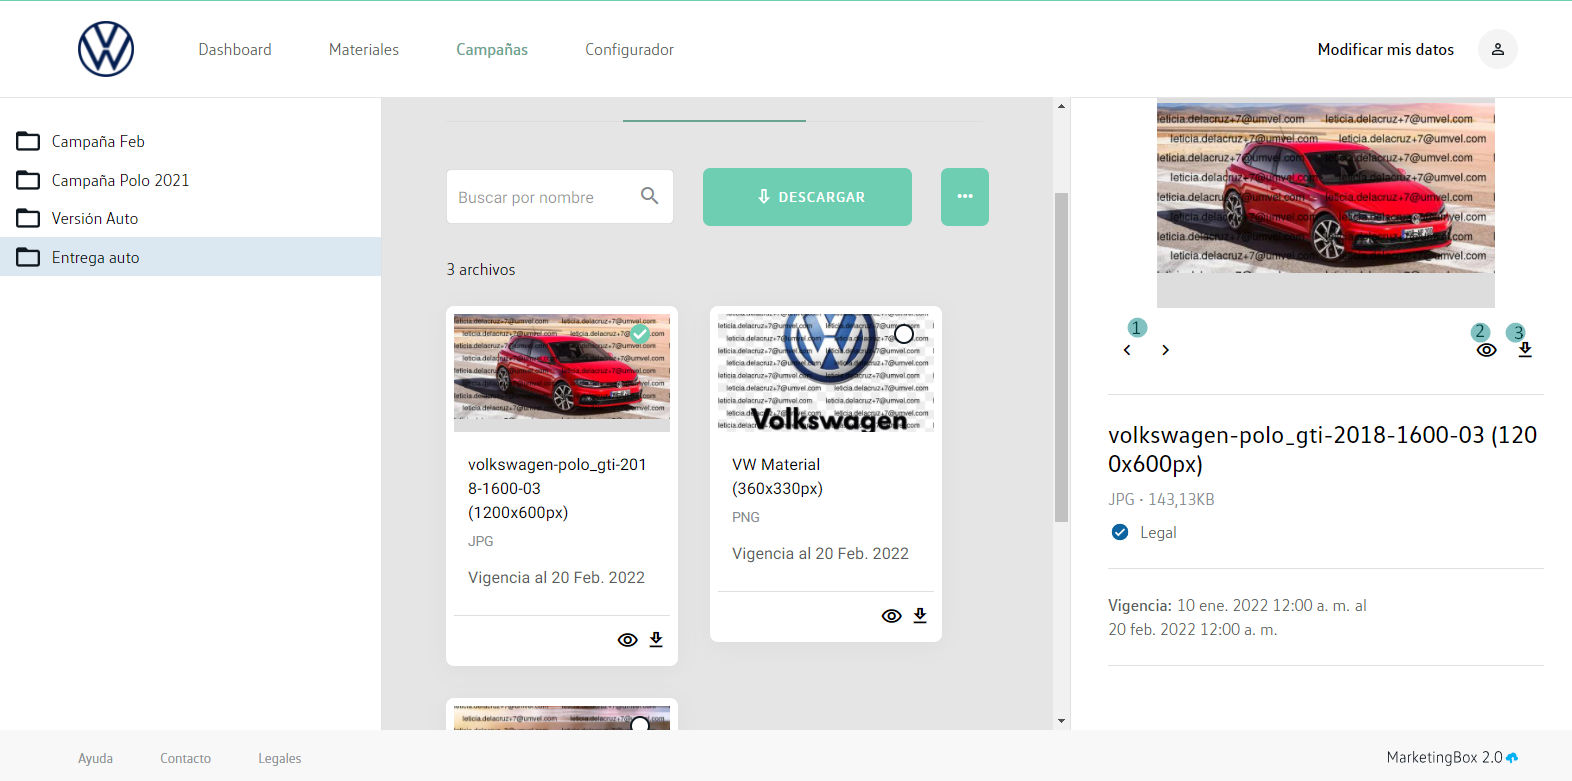Select the Campaña Feb folder

tap(190, 141)
